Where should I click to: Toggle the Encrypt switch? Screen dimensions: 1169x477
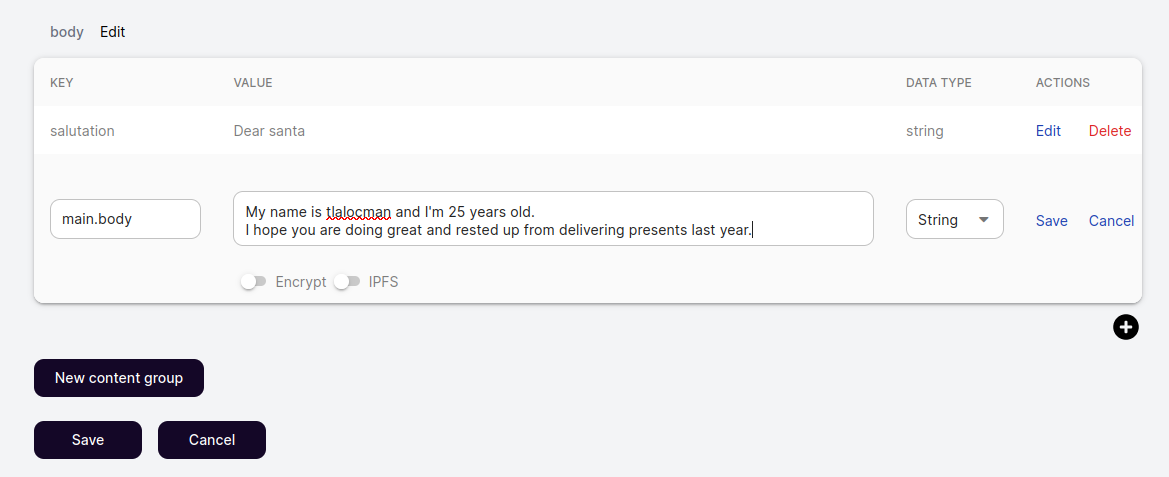point(253,282)
